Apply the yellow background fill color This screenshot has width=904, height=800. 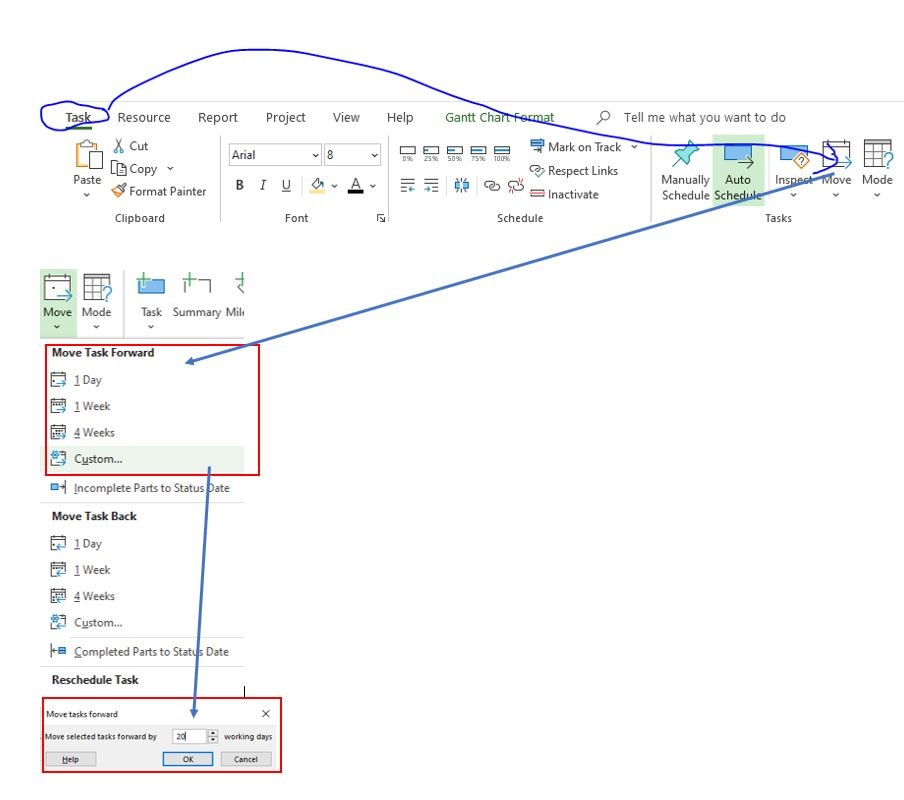tap(318, 185)
